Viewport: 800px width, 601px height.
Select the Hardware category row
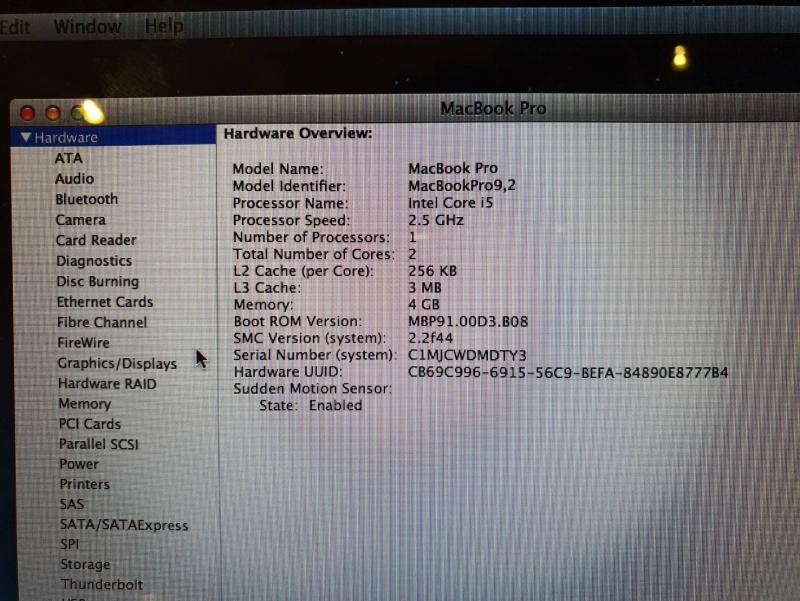[x=113, y=137]
